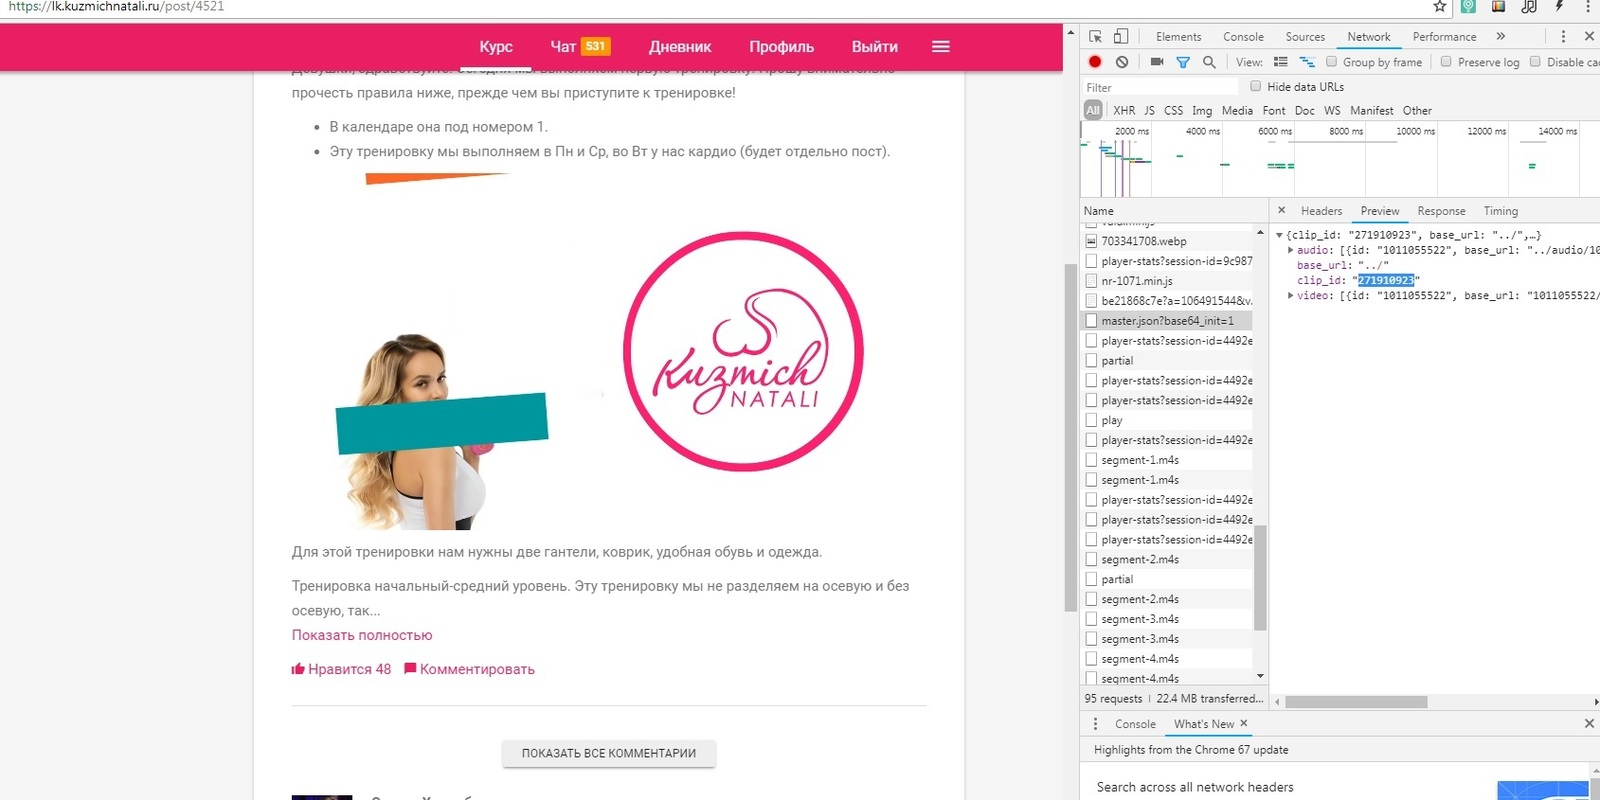Viewport: 1600px width, 800px height.
Task: Use large request rows view icon
Action: click(1280, 62)
